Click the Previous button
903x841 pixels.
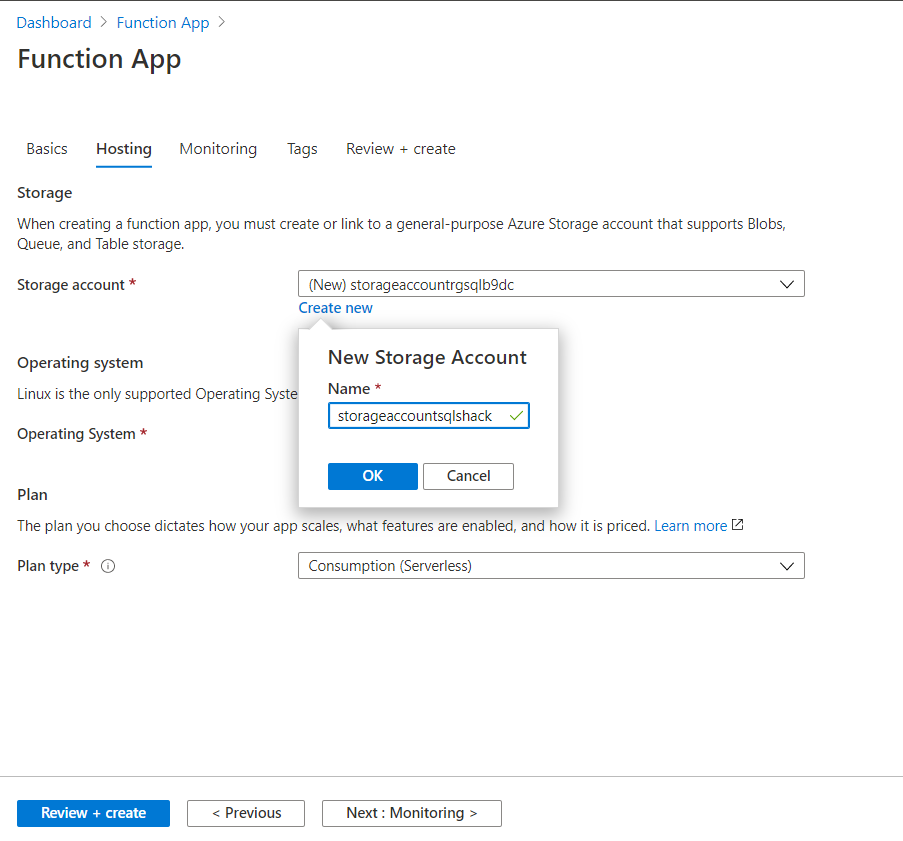246,813
